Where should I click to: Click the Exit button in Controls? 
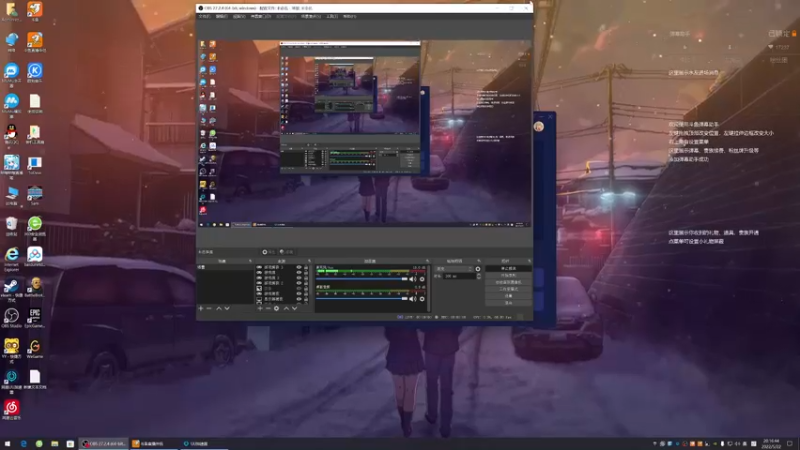point(508,303)
